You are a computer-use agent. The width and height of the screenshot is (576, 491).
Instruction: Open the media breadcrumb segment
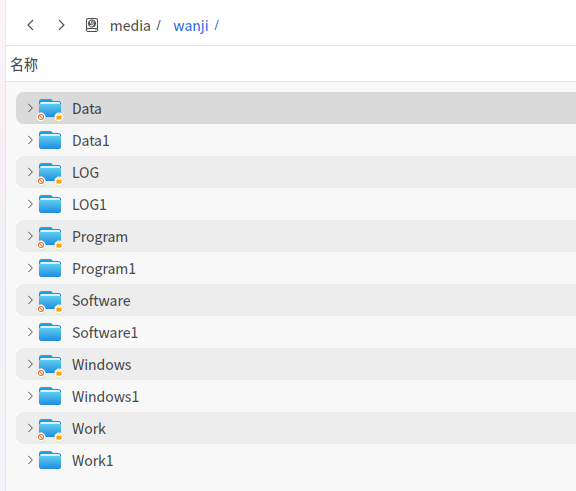pos(130,26)
